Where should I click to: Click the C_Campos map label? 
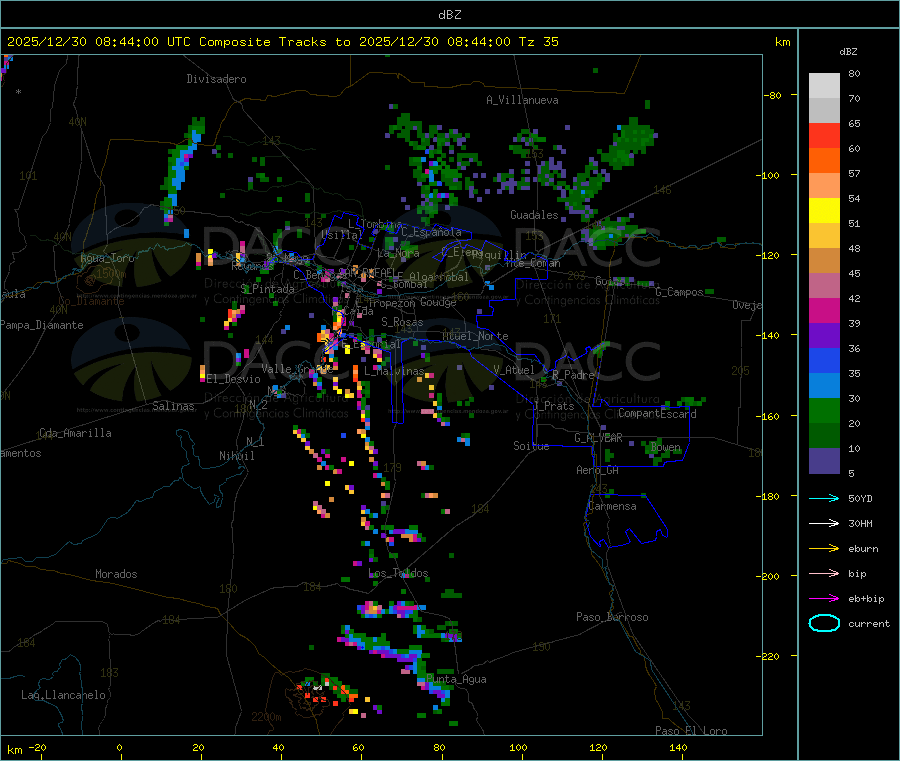click(x=680, y=292)
